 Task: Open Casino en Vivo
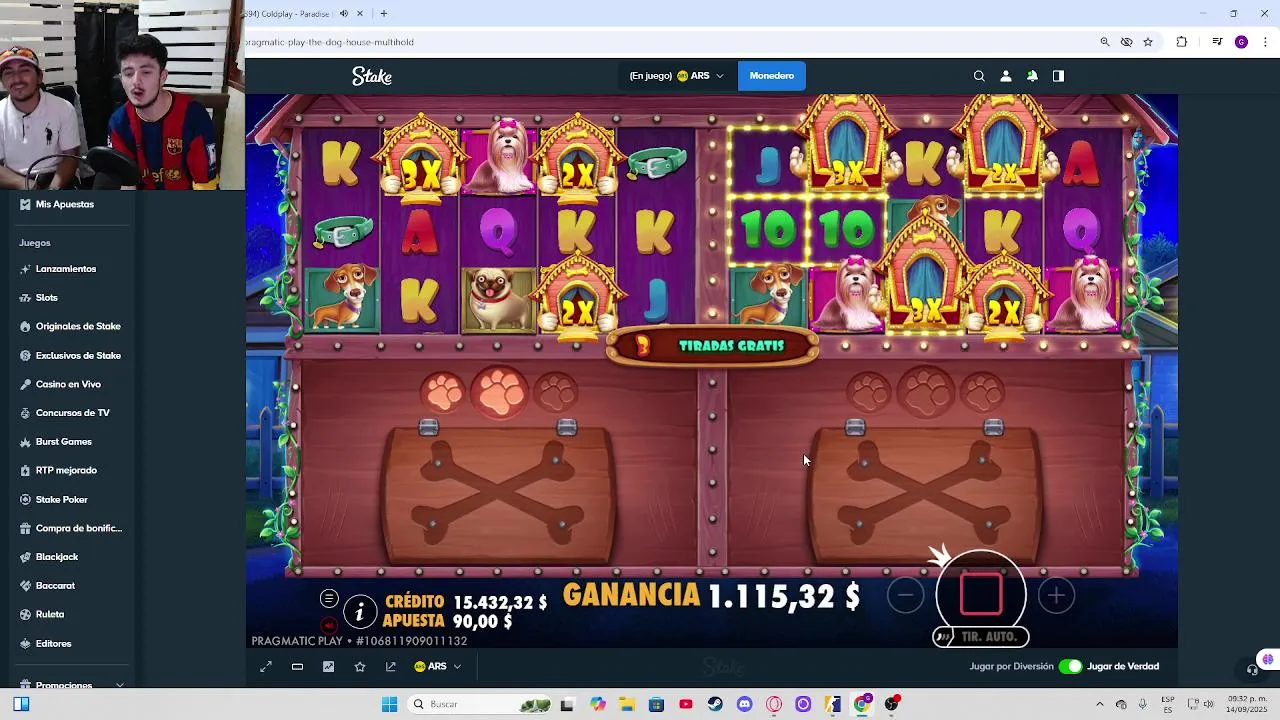(x=68, y=384)
